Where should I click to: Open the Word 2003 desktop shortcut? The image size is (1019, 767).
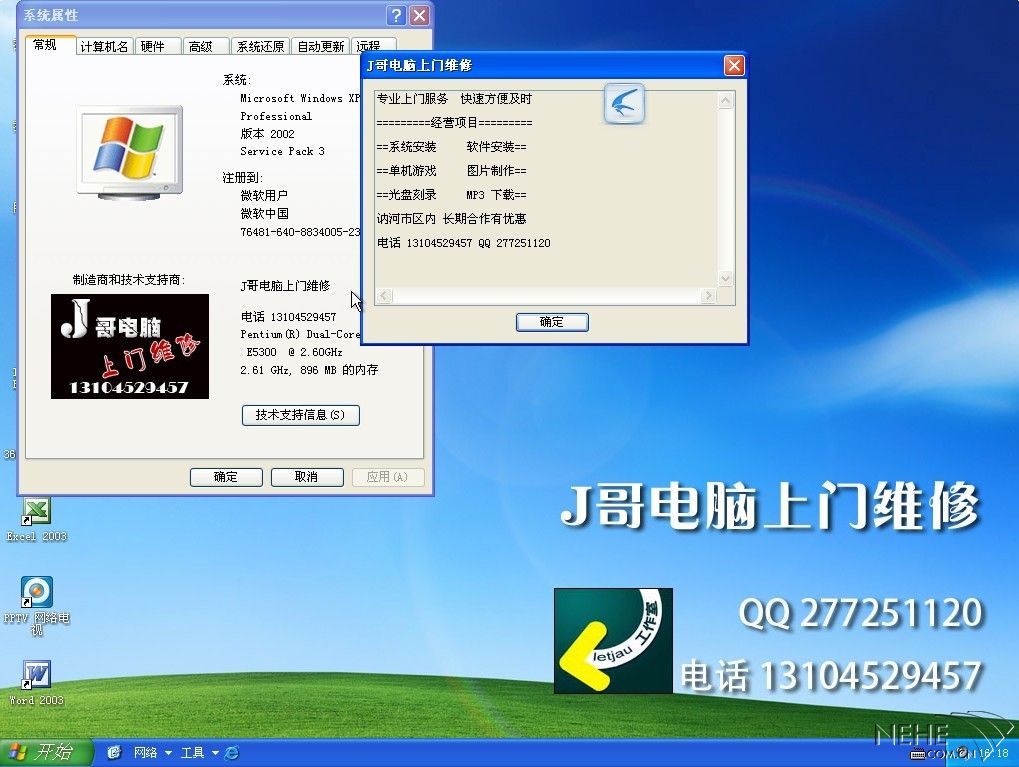click(x=36, y=682)
